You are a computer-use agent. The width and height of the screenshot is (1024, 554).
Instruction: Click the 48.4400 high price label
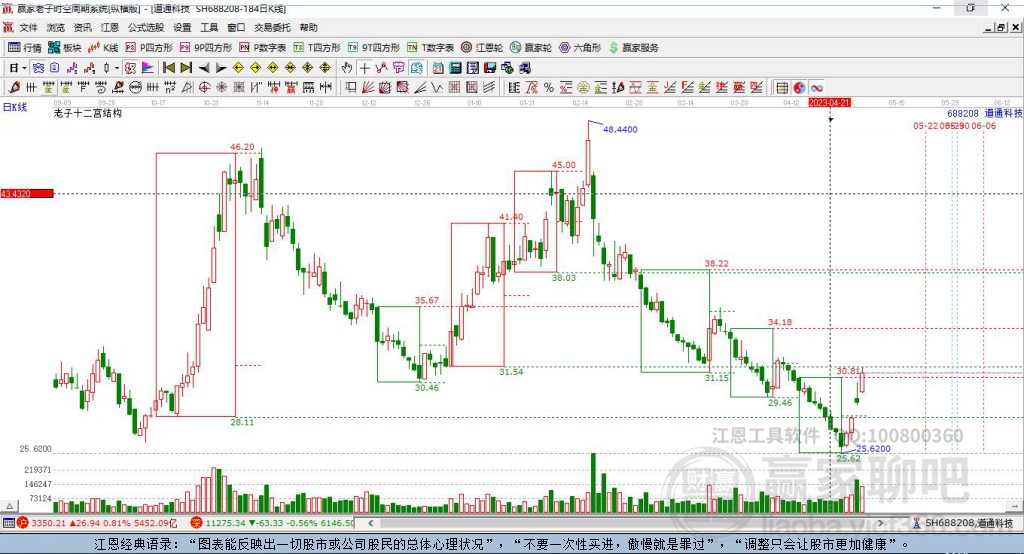pos(620,129)
